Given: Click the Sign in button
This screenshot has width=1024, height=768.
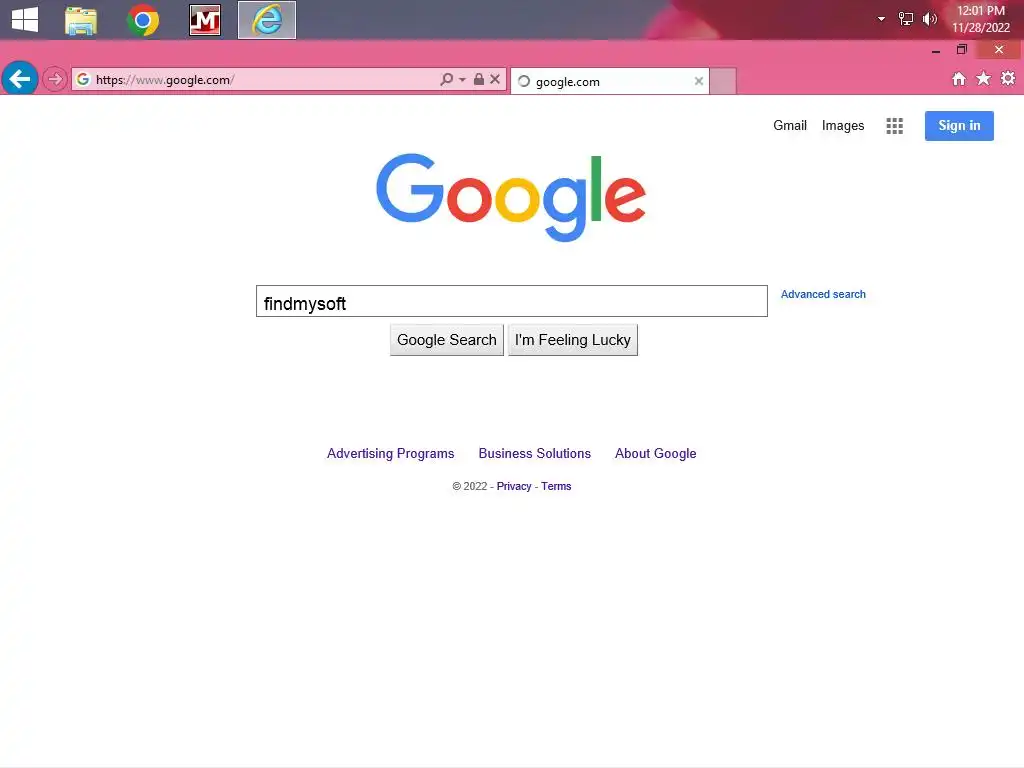Looking at the screenshot, I should 959,126.
